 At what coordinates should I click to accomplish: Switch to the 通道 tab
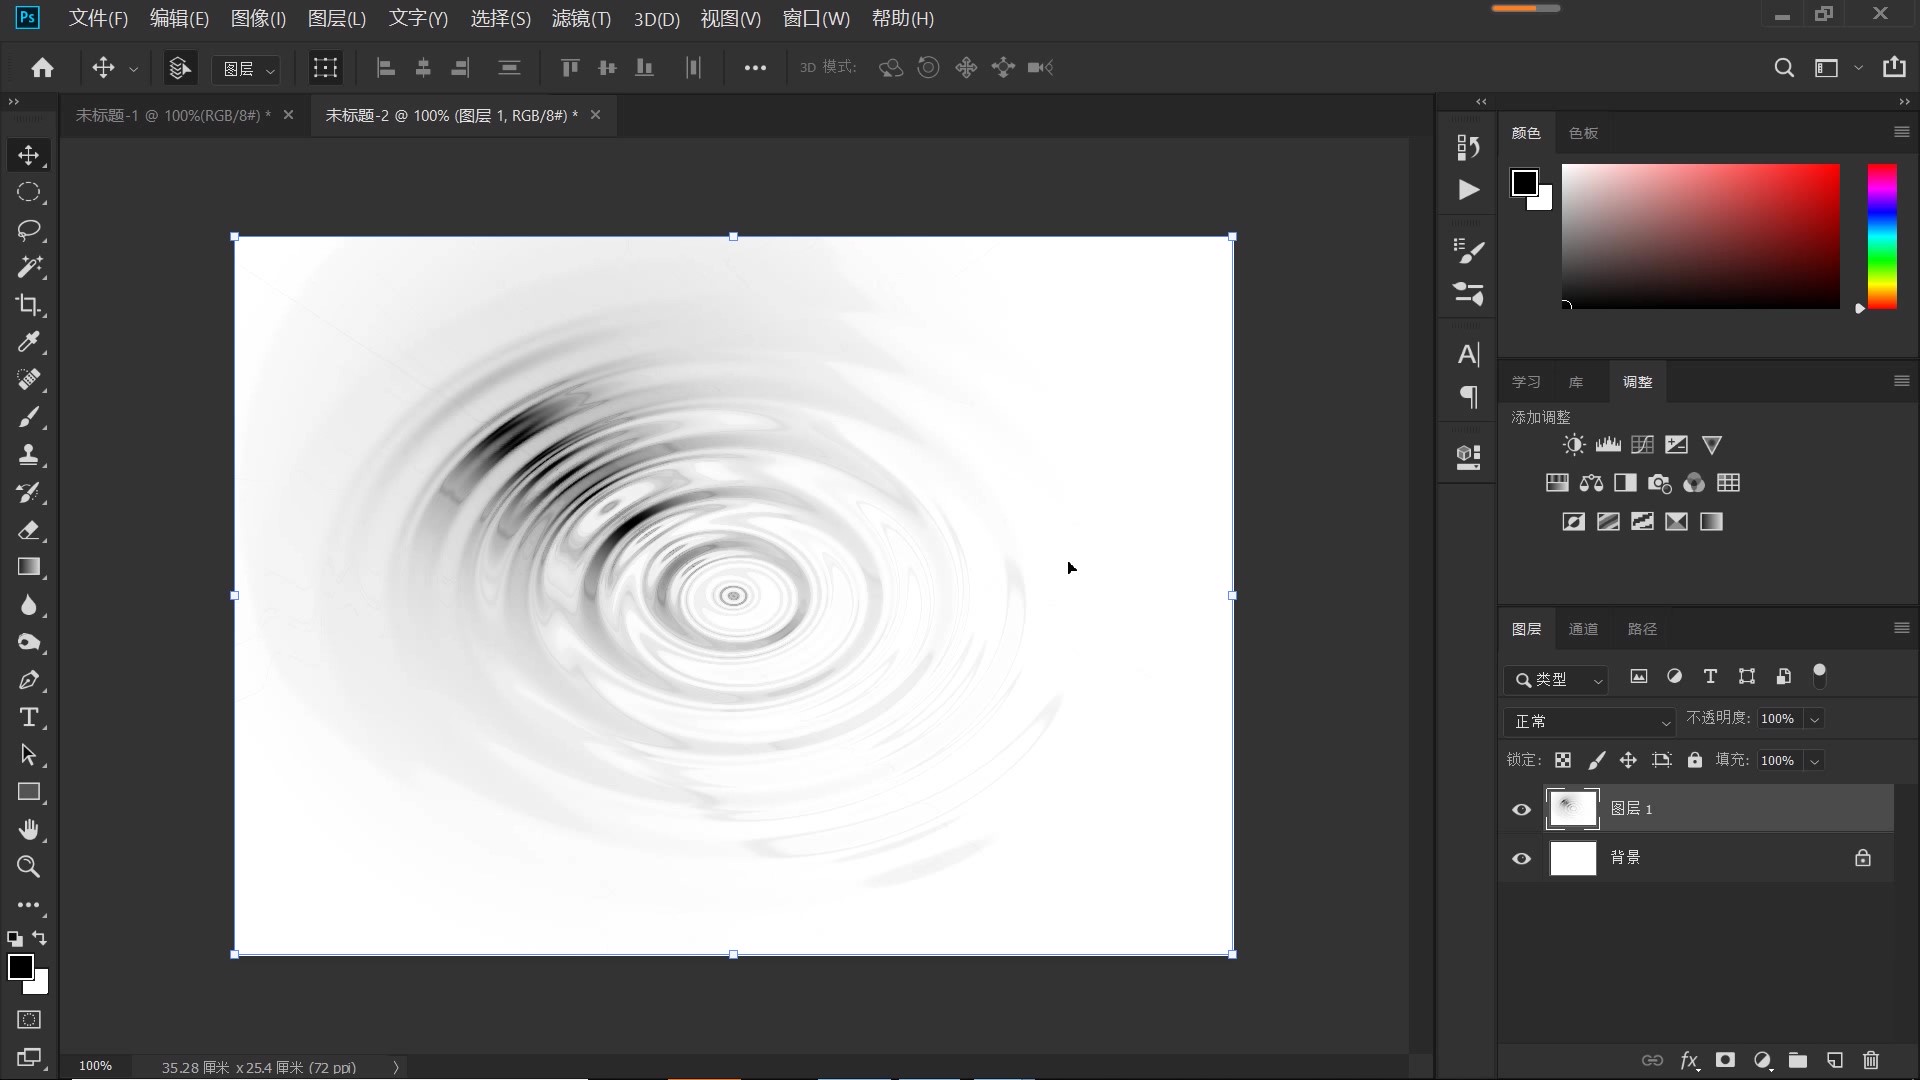[x=1583, y=629]
